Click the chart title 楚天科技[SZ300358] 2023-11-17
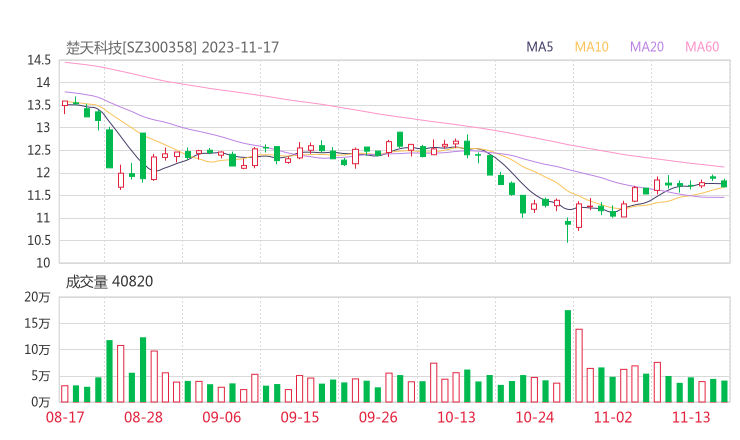This screenshot has height=440, width=740. [x=172, y=47]
